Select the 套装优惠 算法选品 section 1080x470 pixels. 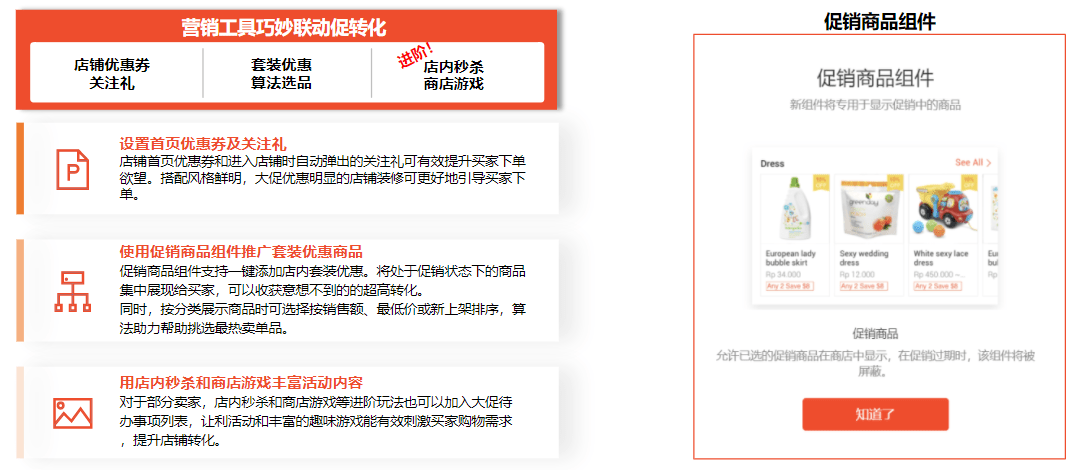281,74
